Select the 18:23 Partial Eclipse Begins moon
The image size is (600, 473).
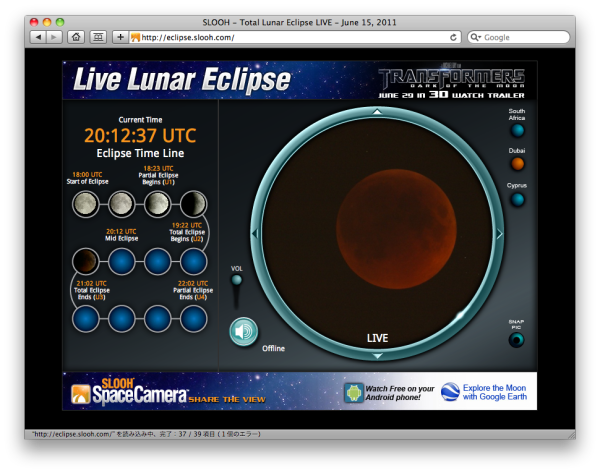point(157,204)
